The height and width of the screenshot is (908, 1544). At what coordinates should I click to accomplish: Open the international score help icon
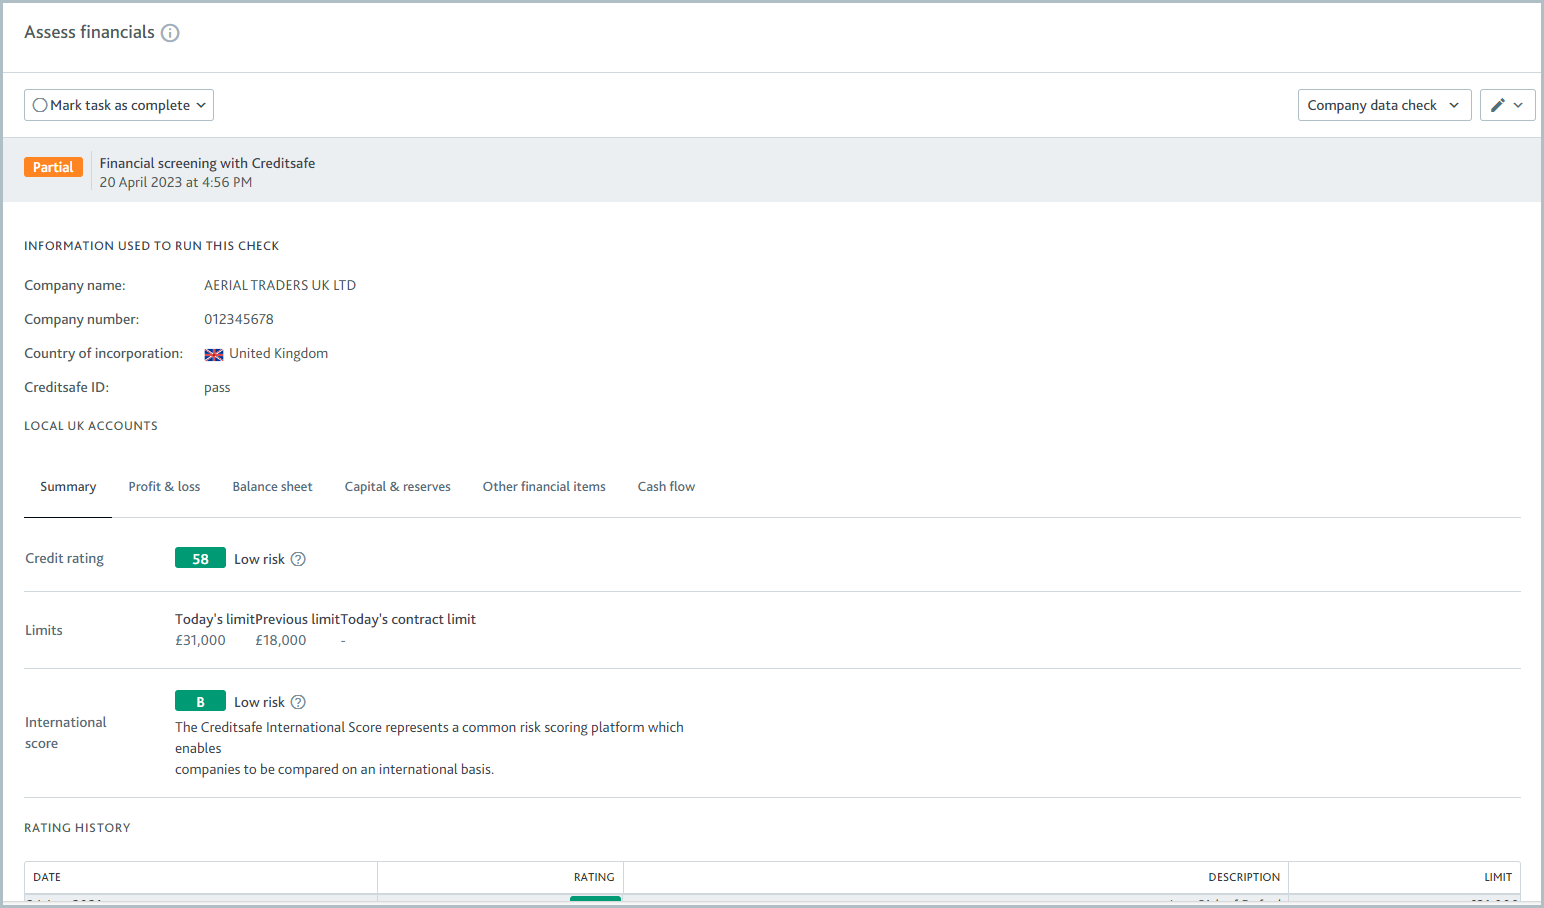[297, 701]
